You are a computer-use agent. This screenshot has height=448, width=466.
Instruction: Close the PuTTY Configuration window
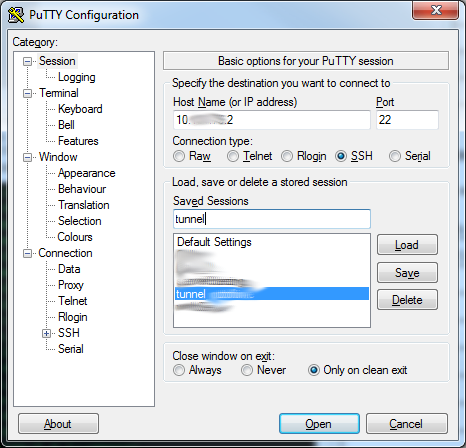tap(436, 10)
